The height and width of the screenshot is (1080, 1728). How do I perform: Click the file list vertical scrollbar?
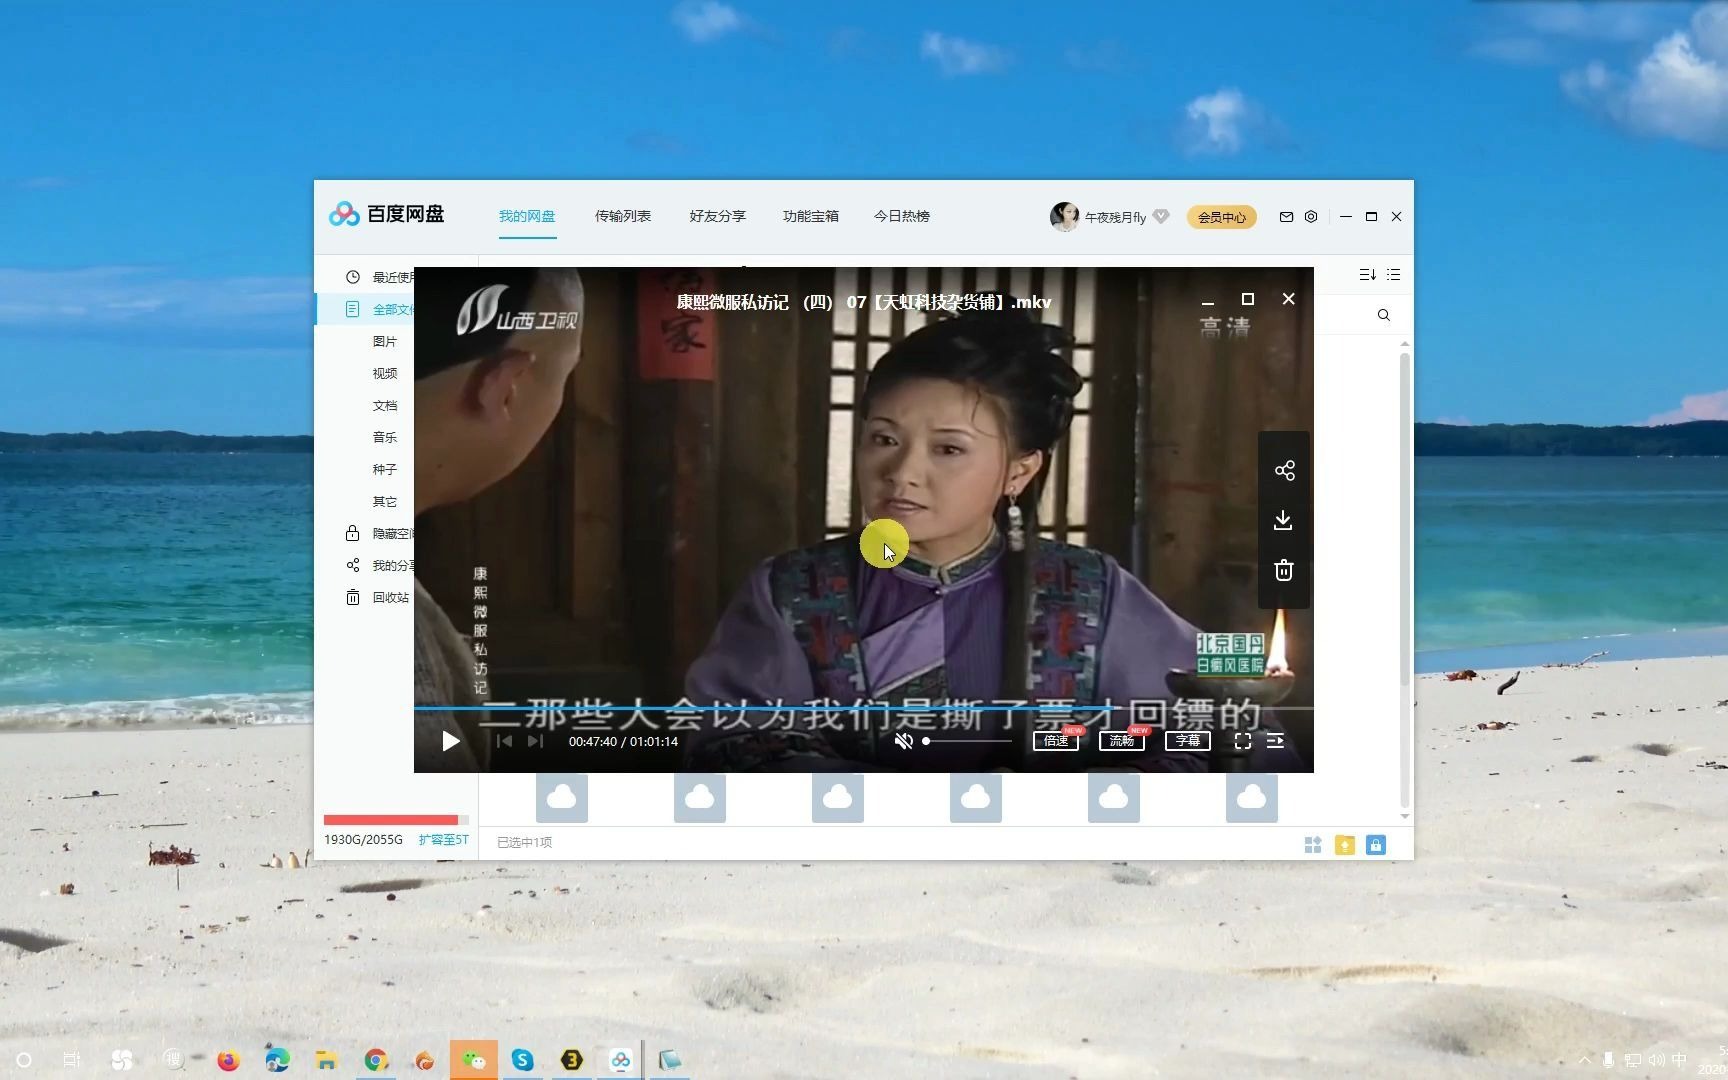click(1405, 520)
